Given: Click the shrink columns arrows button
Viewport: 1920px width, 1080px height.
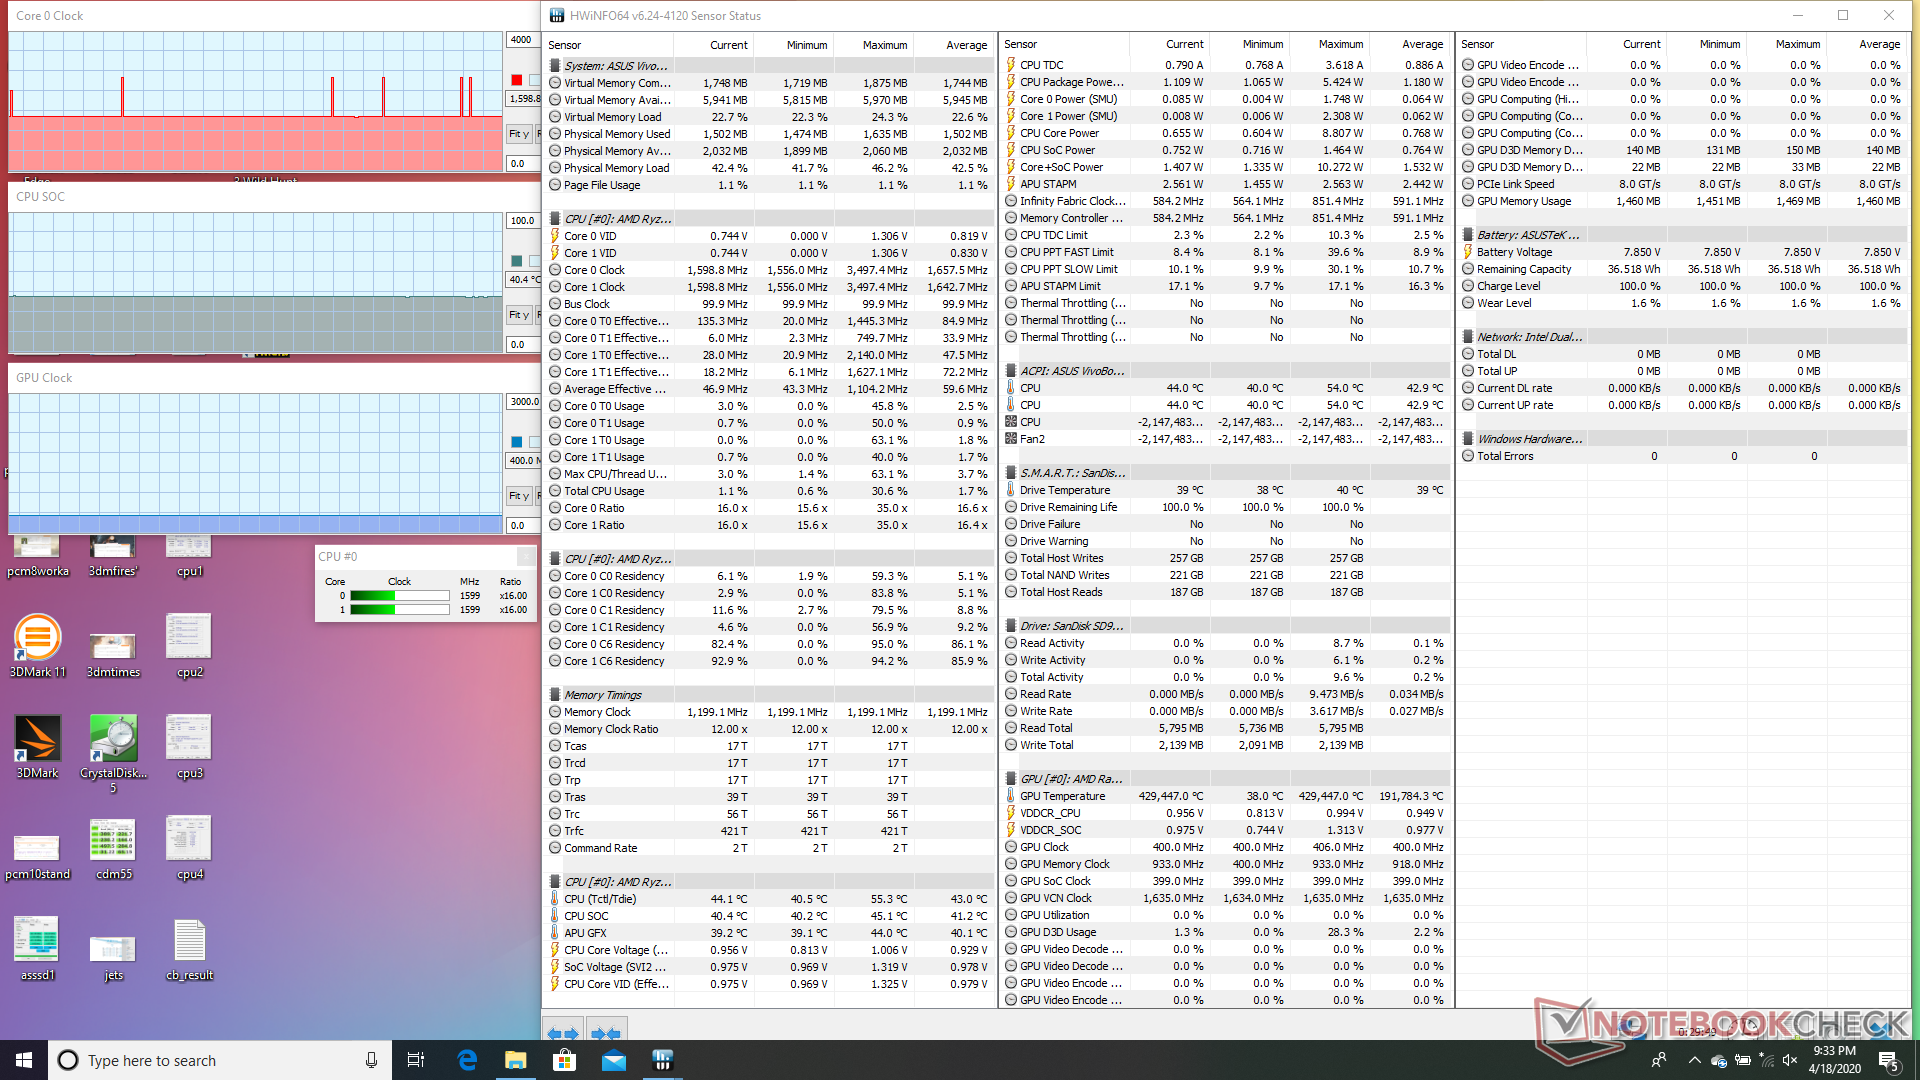Looking at the screenshot, I should 606,1033.
